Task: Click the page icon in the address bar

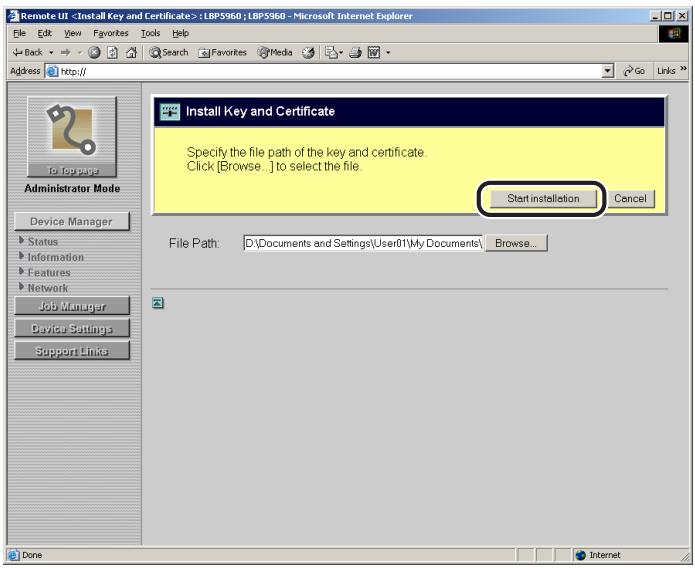Action: (52, 71)
